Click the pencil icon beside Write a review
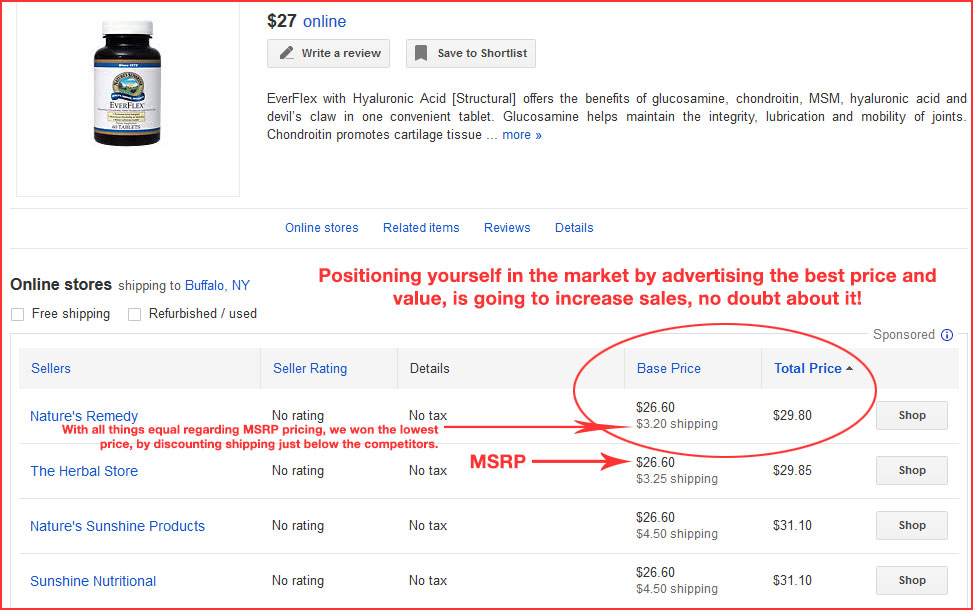 coord(286,53)
